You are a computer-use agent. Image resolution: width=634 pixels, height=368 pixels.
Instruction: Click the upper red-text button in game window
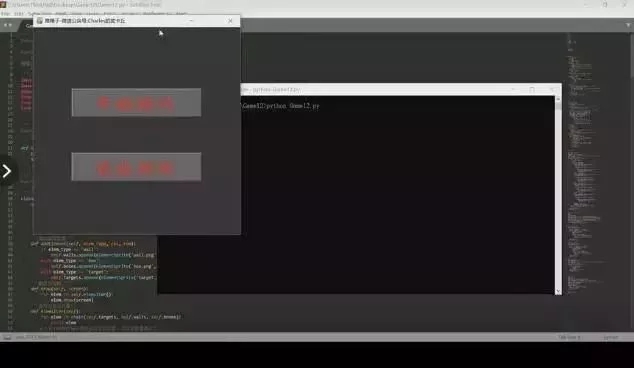click(136, 103)
